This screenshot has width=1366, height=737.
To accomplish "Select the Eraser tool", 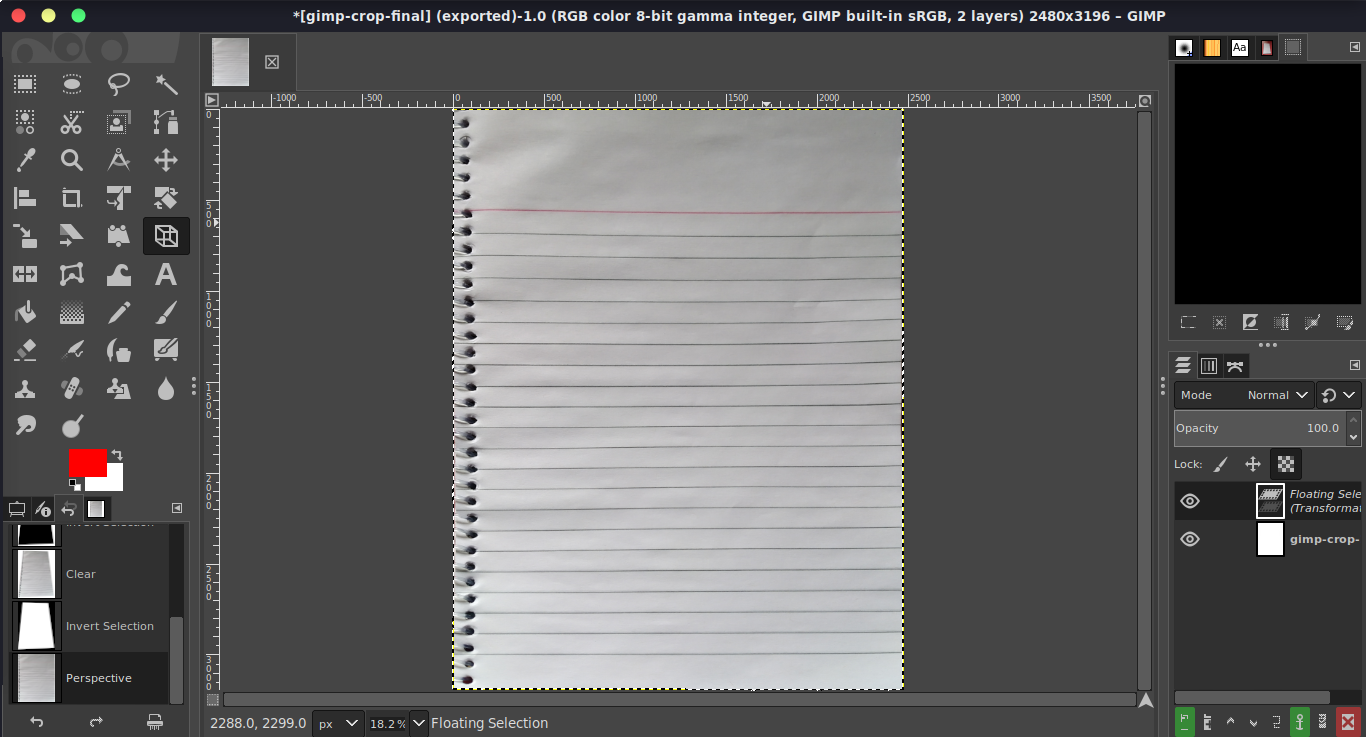I will [25, 350].
